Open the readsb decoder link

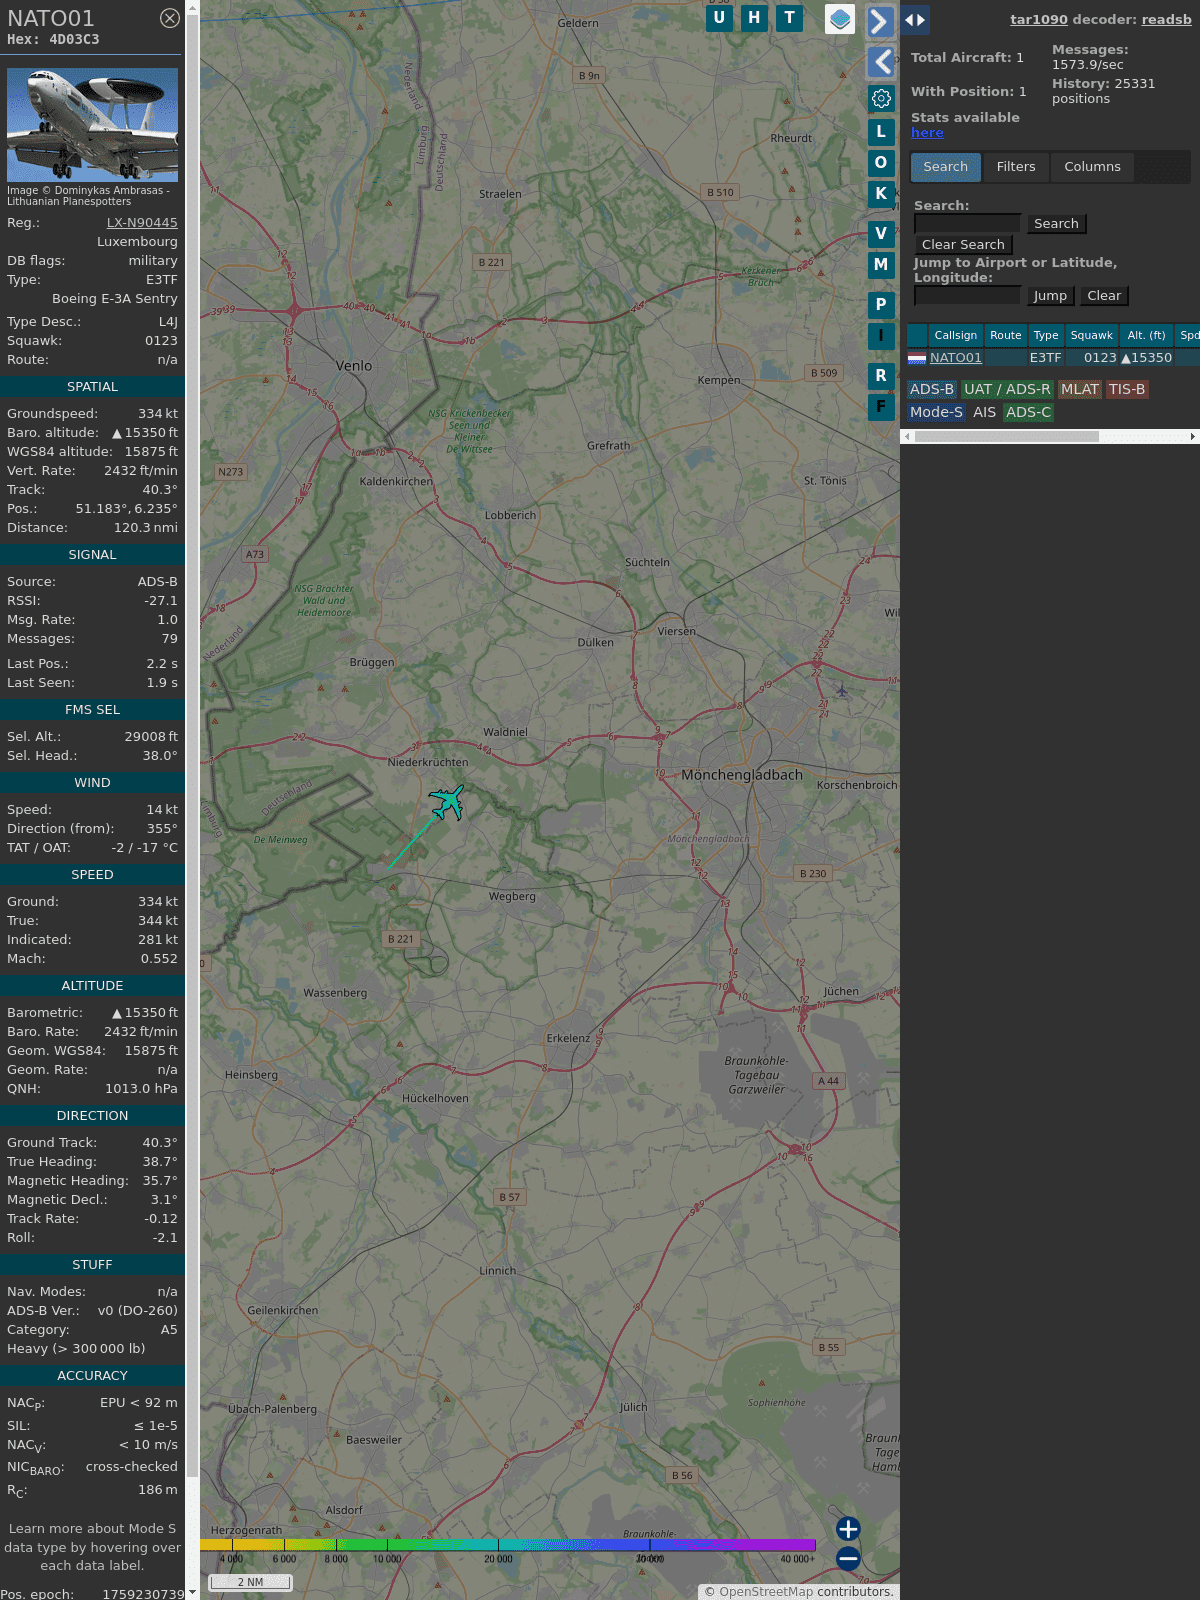[1166, 19]
